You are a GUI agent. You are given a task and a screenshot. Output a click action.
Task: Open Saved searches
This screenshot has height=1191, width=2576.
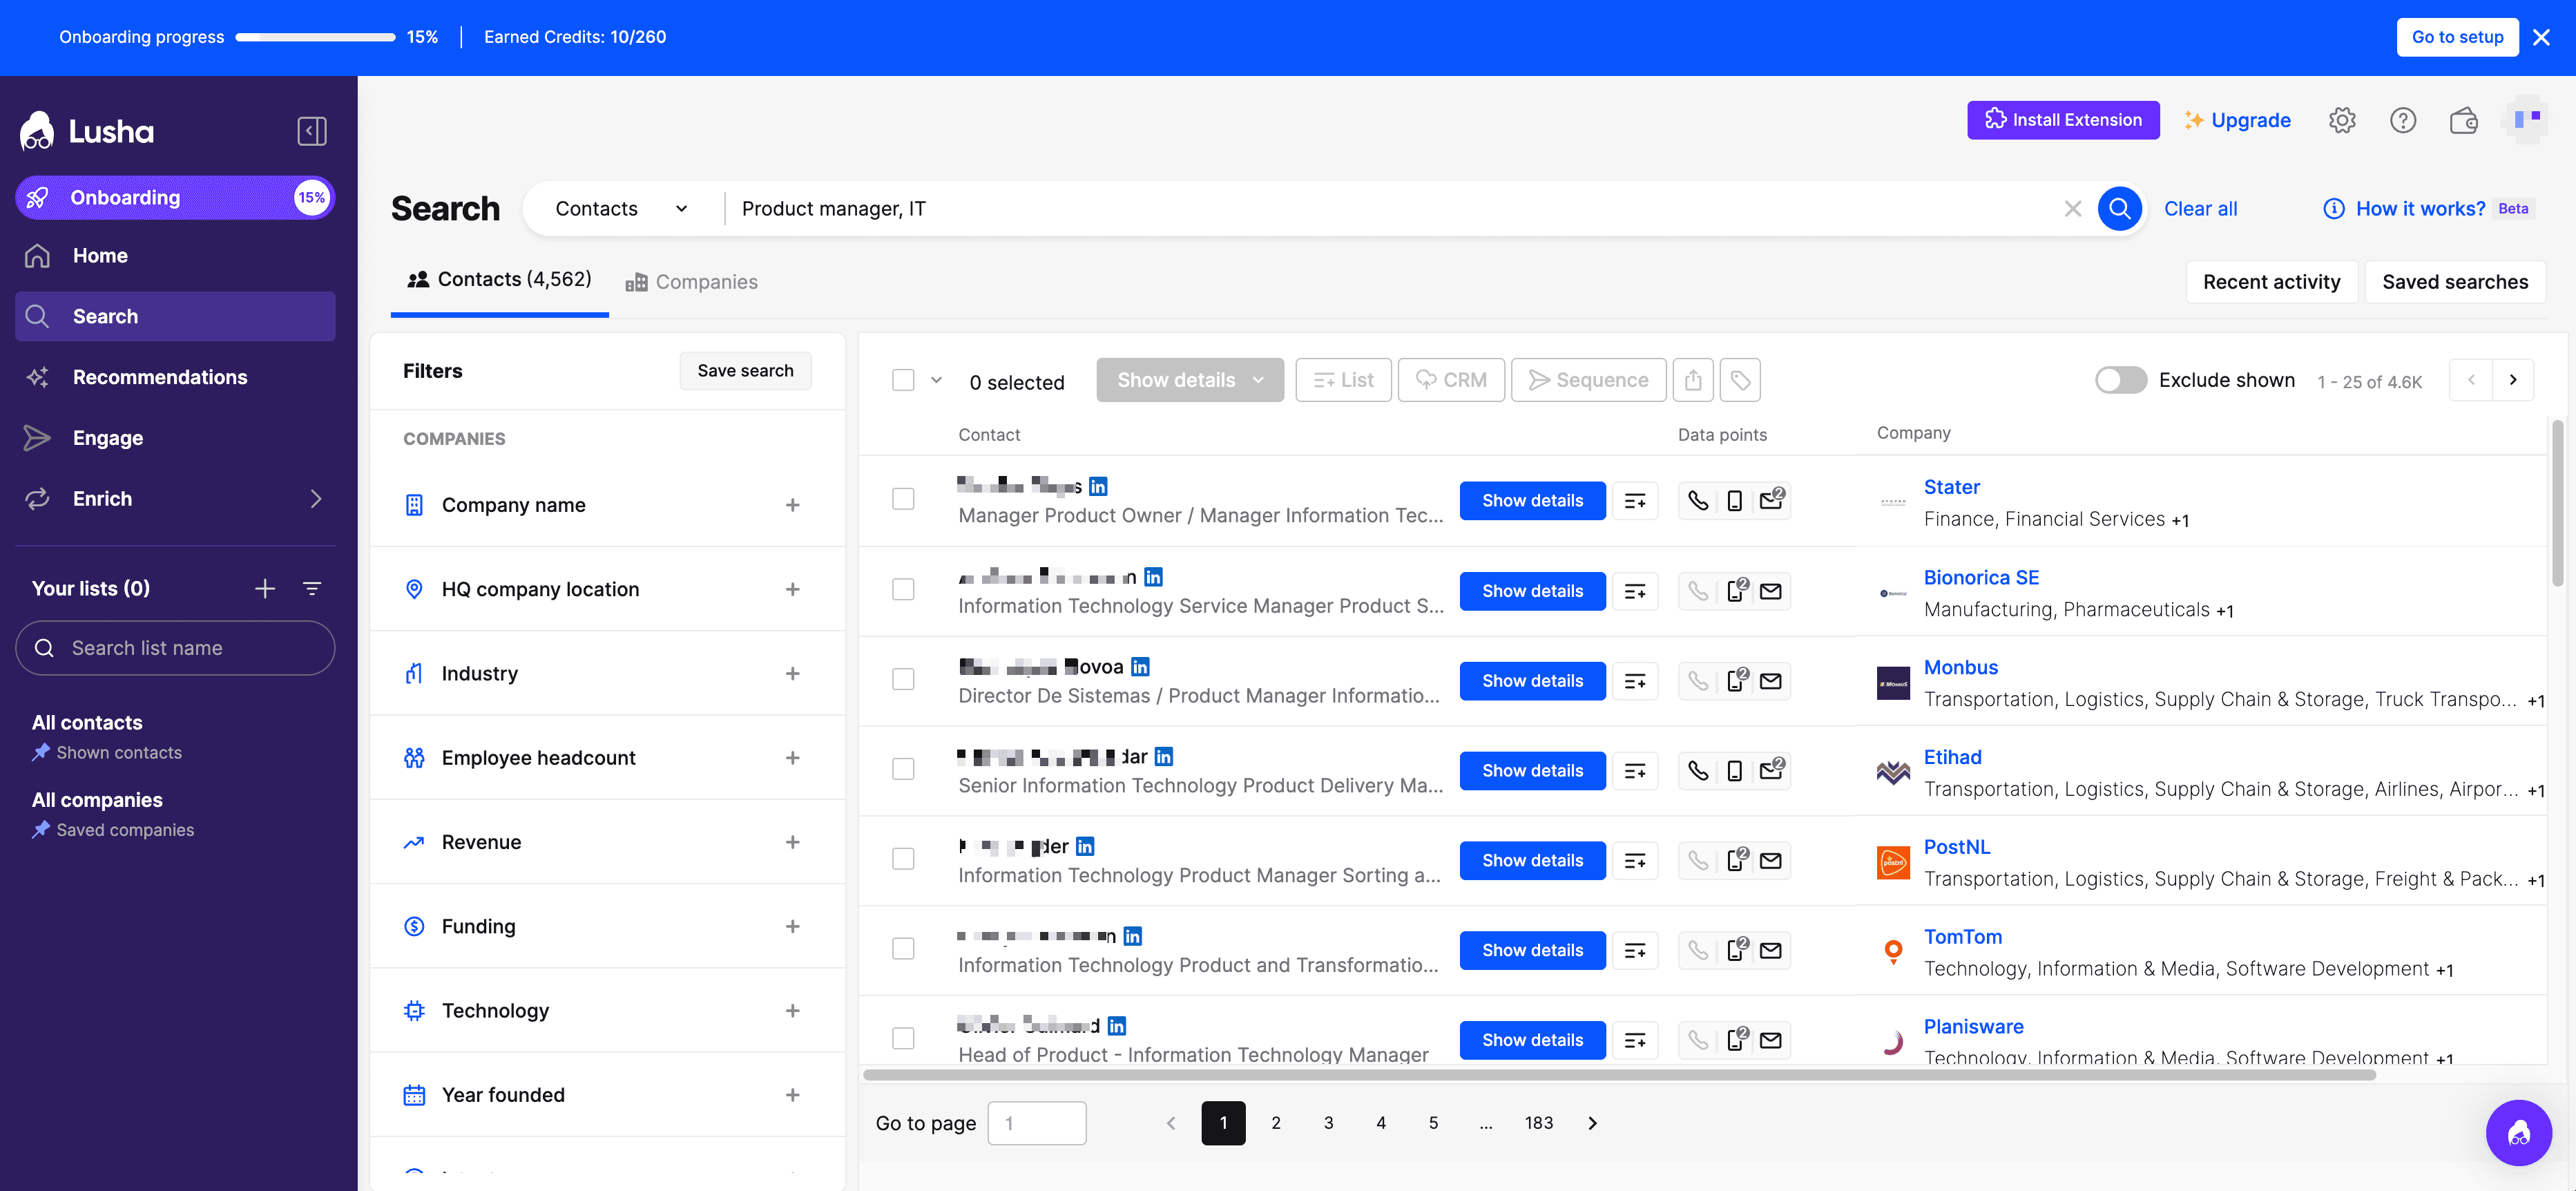pos(2454,282)
